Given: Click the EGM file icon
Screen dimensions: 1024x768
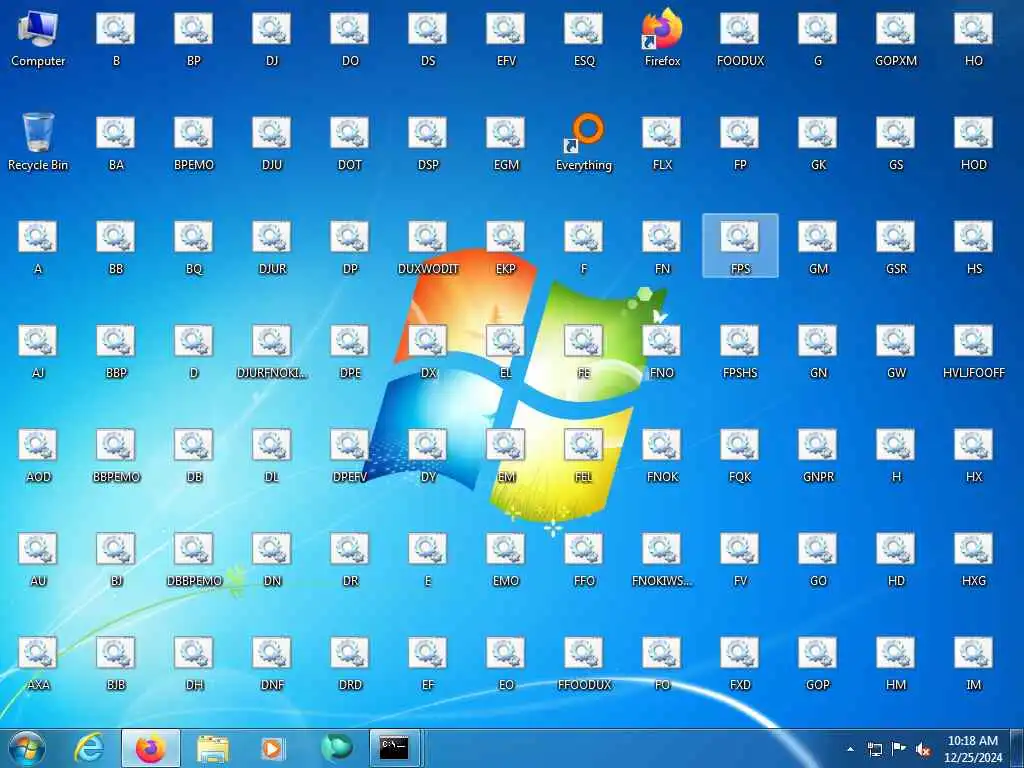Looking at the screenshot, I should (506, 143).
